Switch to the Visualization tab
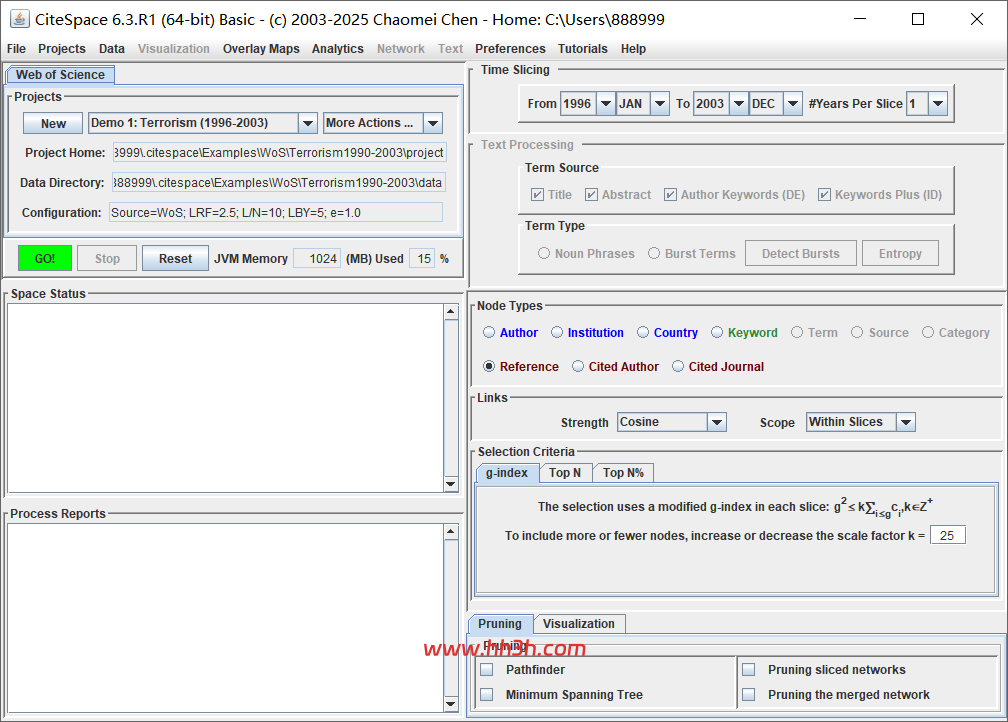Screen dimensions: 1008x722 (579, 624)
